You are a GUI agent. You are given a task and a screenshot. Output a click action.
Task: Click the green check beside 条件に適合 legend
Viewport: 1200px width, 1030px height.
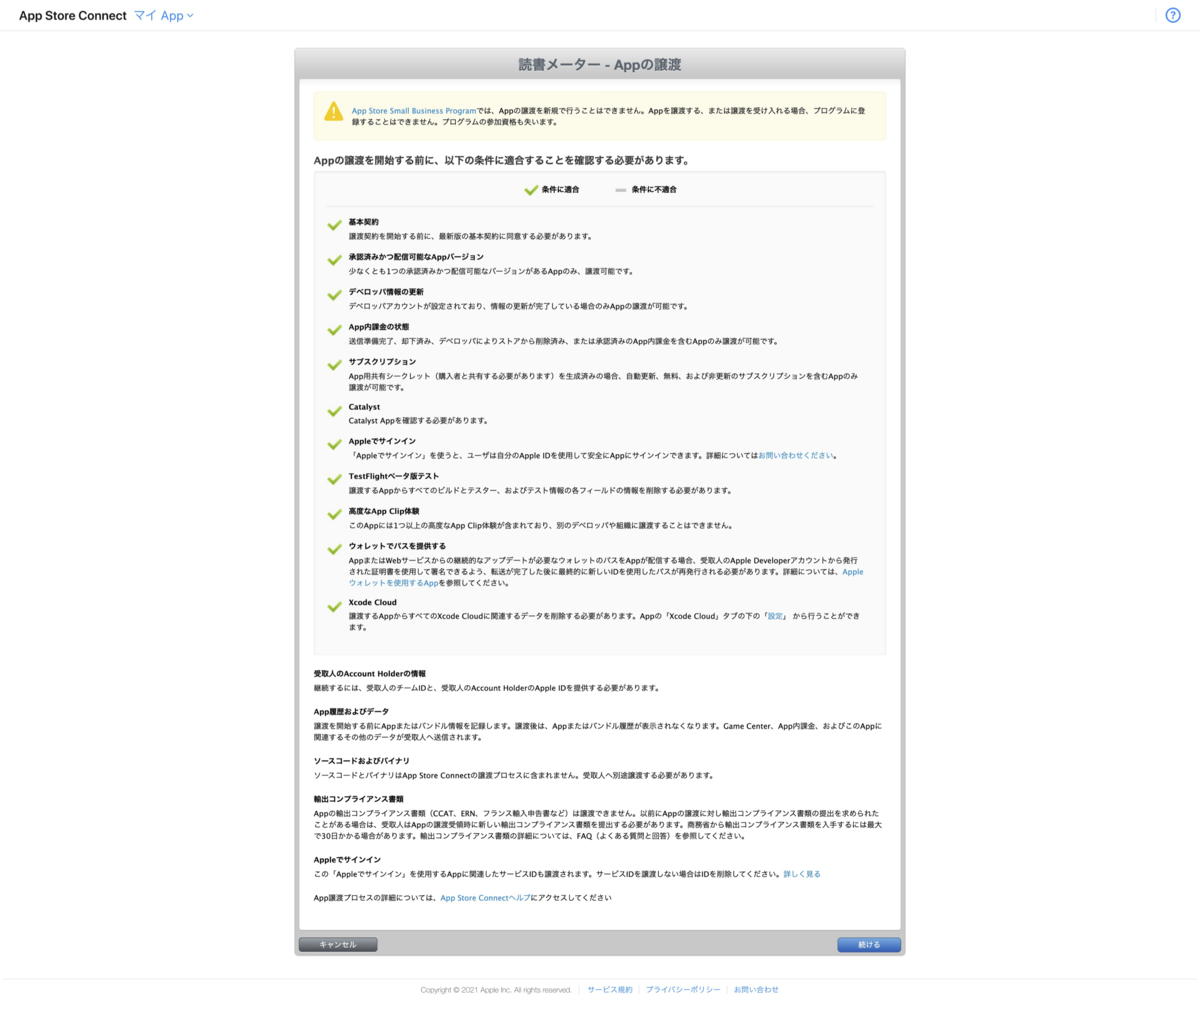point(531,190)
